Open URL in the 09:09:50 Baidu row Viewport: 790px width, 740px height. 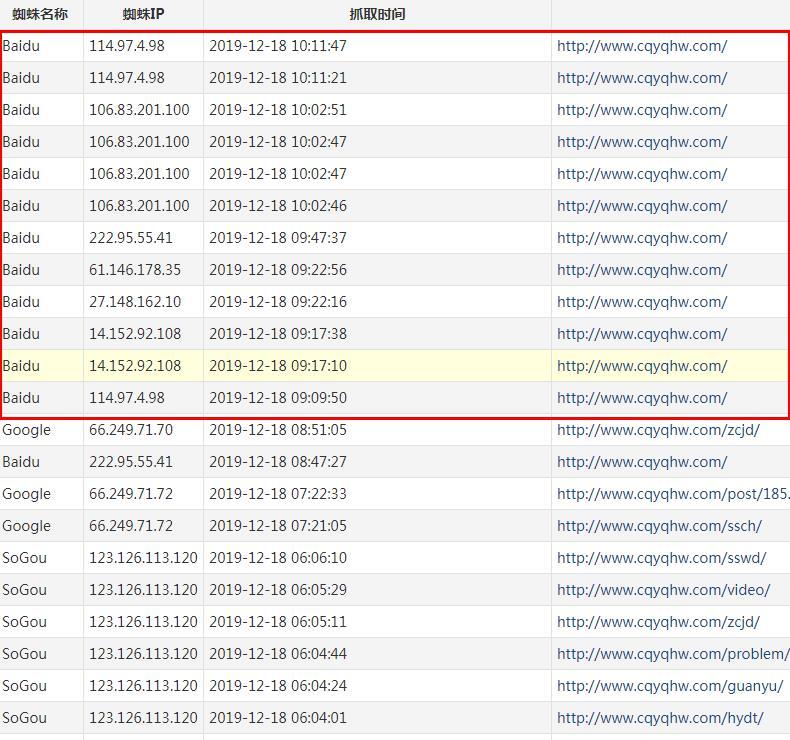(x=642, y=398)
